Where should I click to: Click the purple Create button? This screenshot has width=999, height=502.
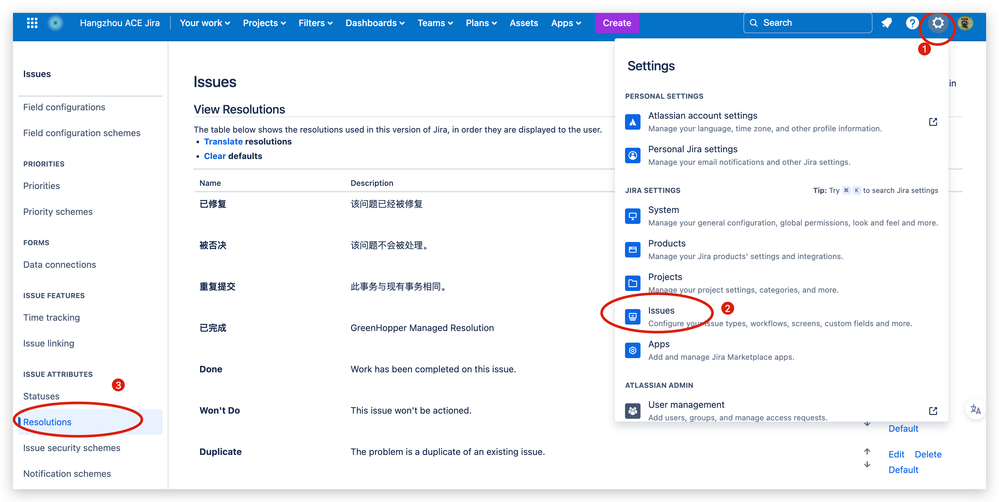point(617,23)
